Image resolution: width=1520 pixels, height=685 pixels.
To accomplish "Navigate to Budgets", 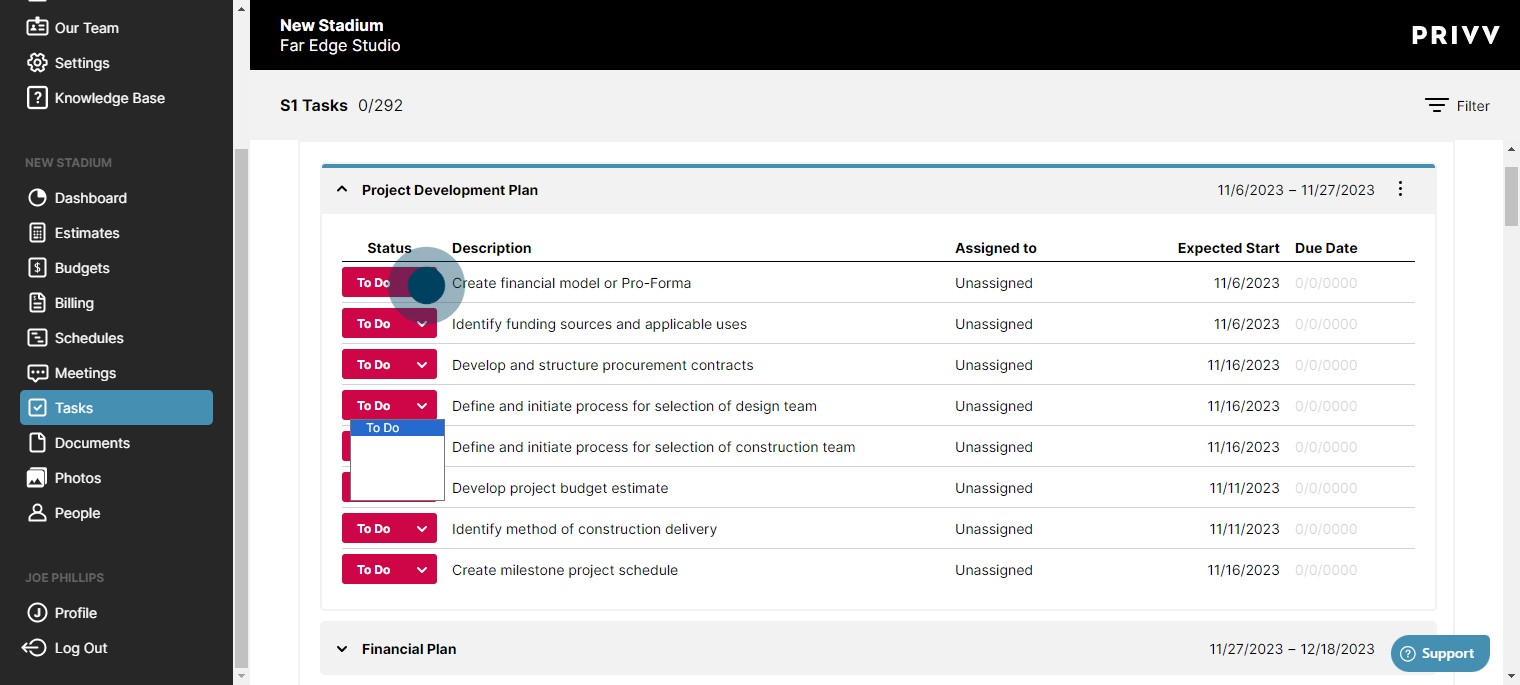I will pos(116,268).
